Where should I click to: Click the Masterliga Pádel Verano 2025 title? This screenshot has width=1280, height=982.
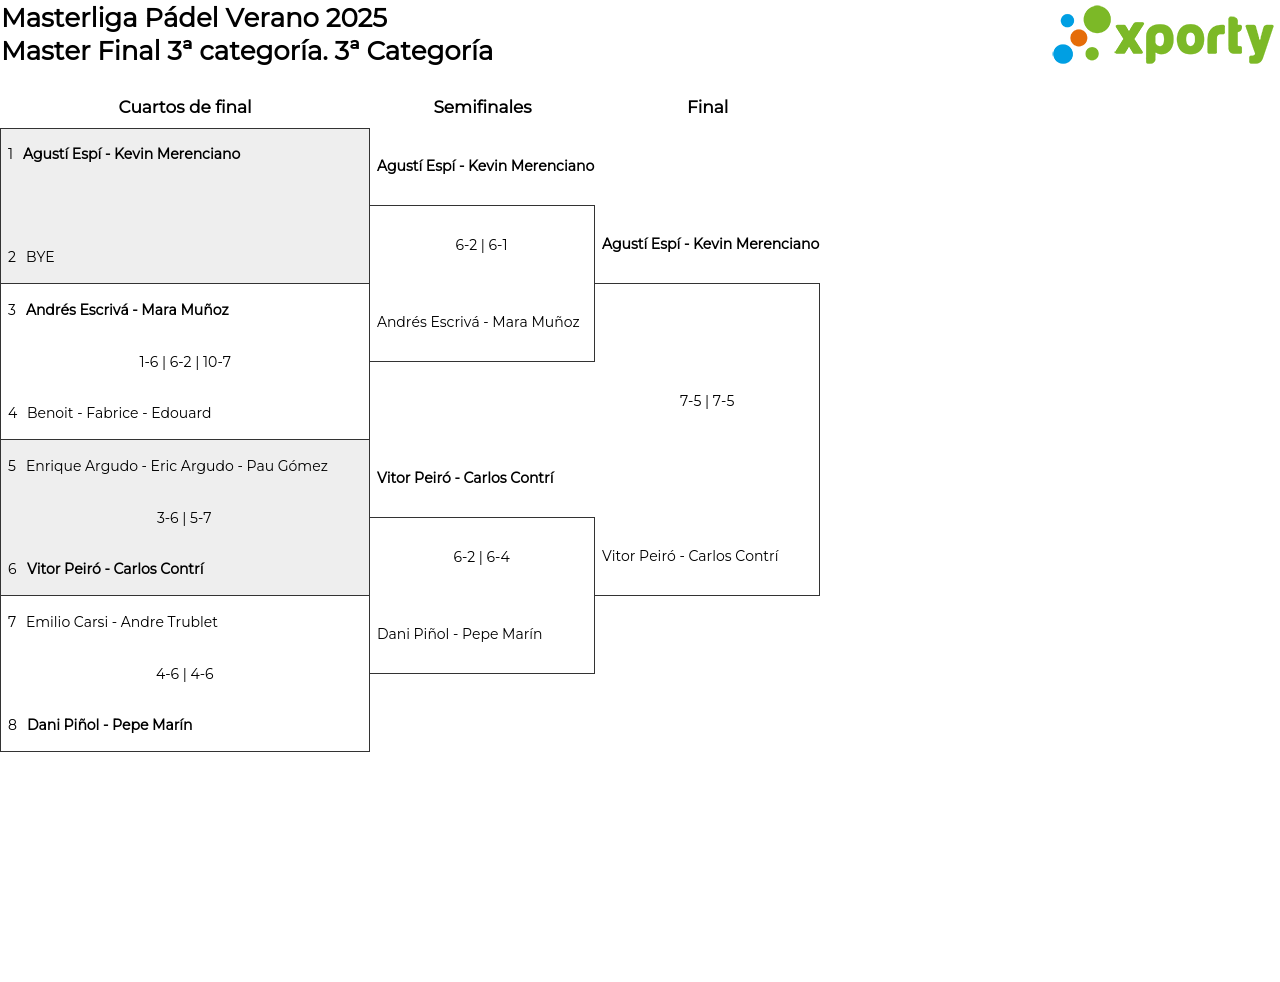[195, 18]
